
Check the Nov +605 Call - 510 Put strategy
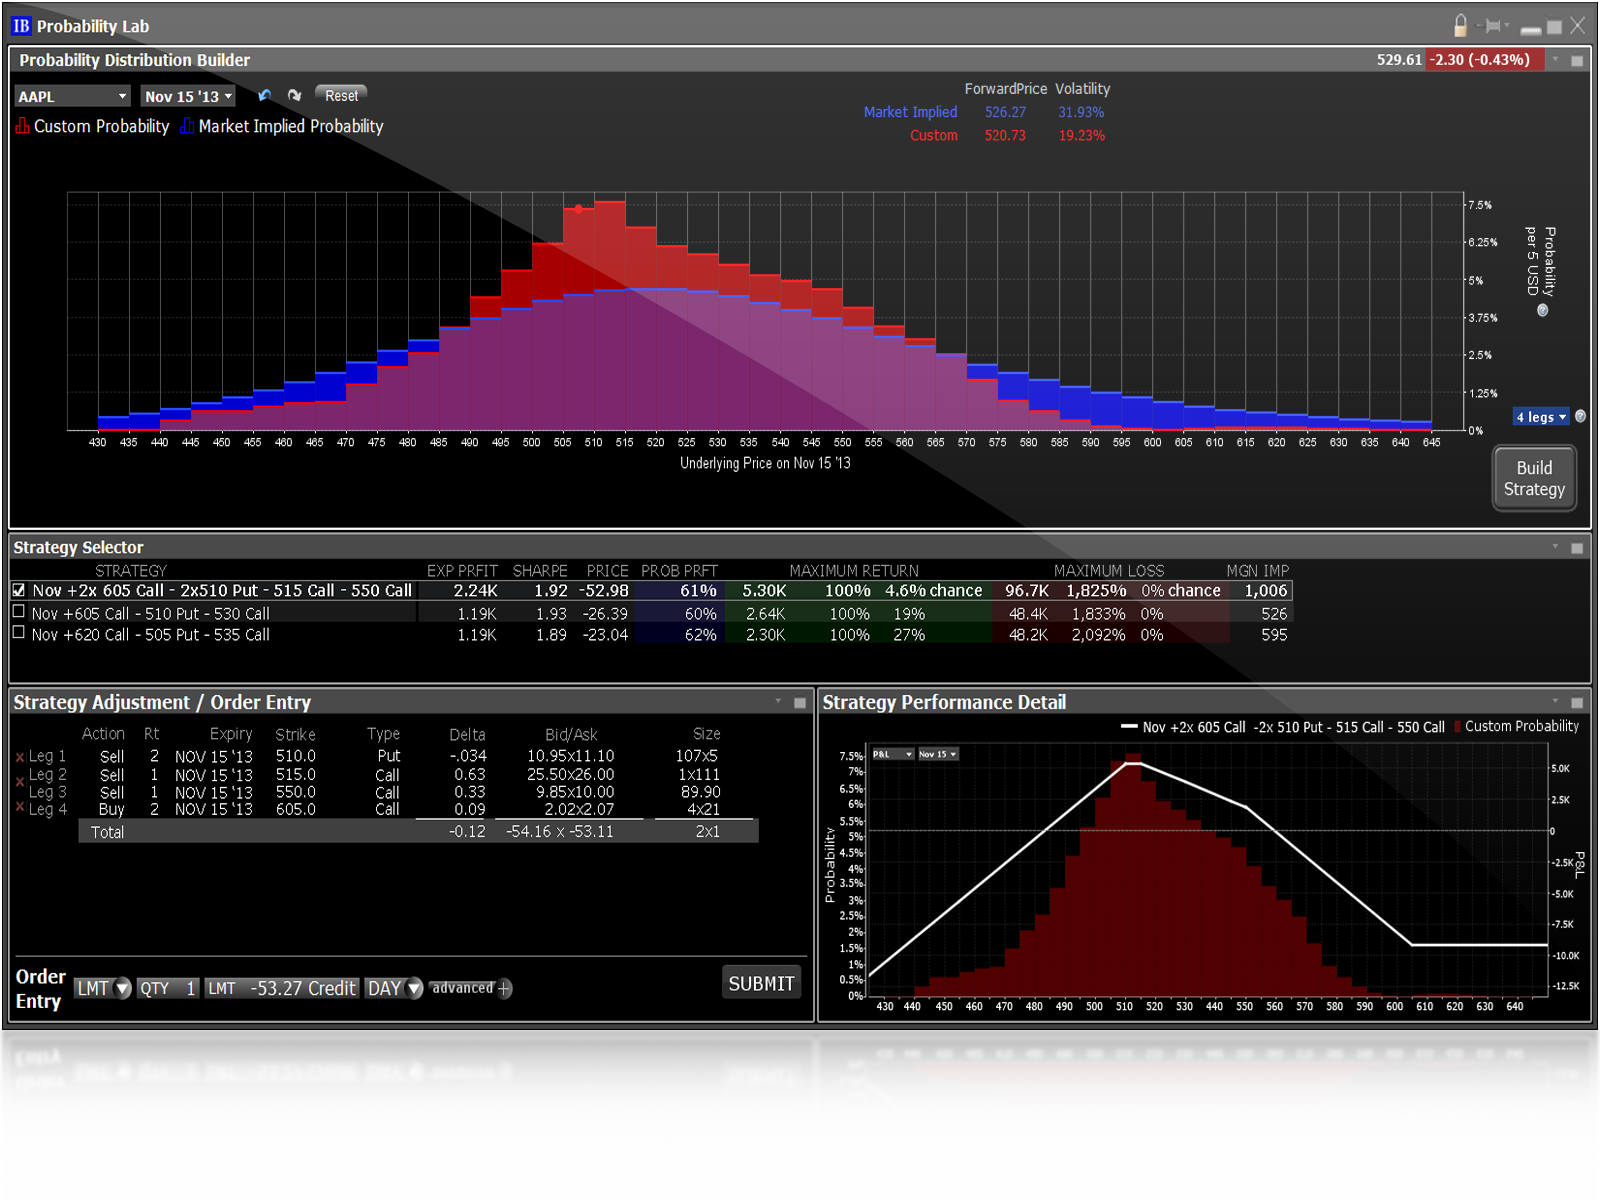click(x=18, y=611)
